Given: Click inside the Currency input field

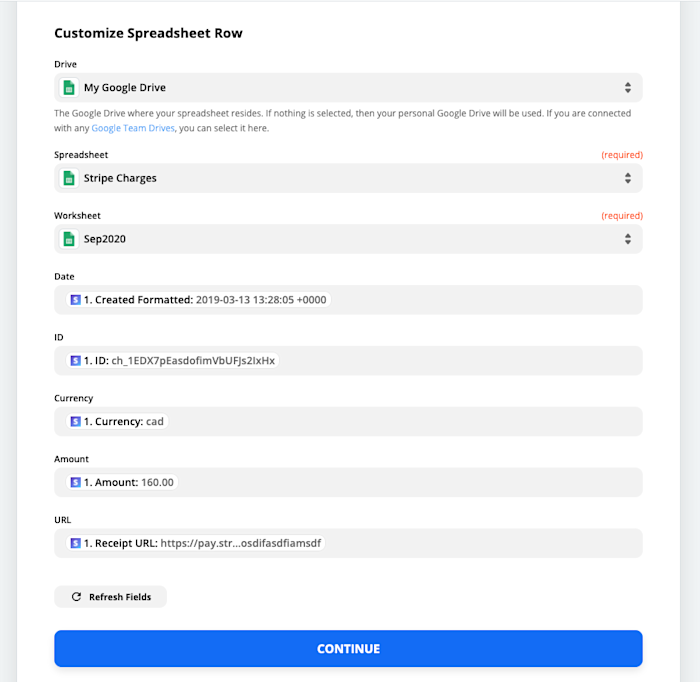Looking at the screenshot, I should pyautogui.click(x=400, y=421).
